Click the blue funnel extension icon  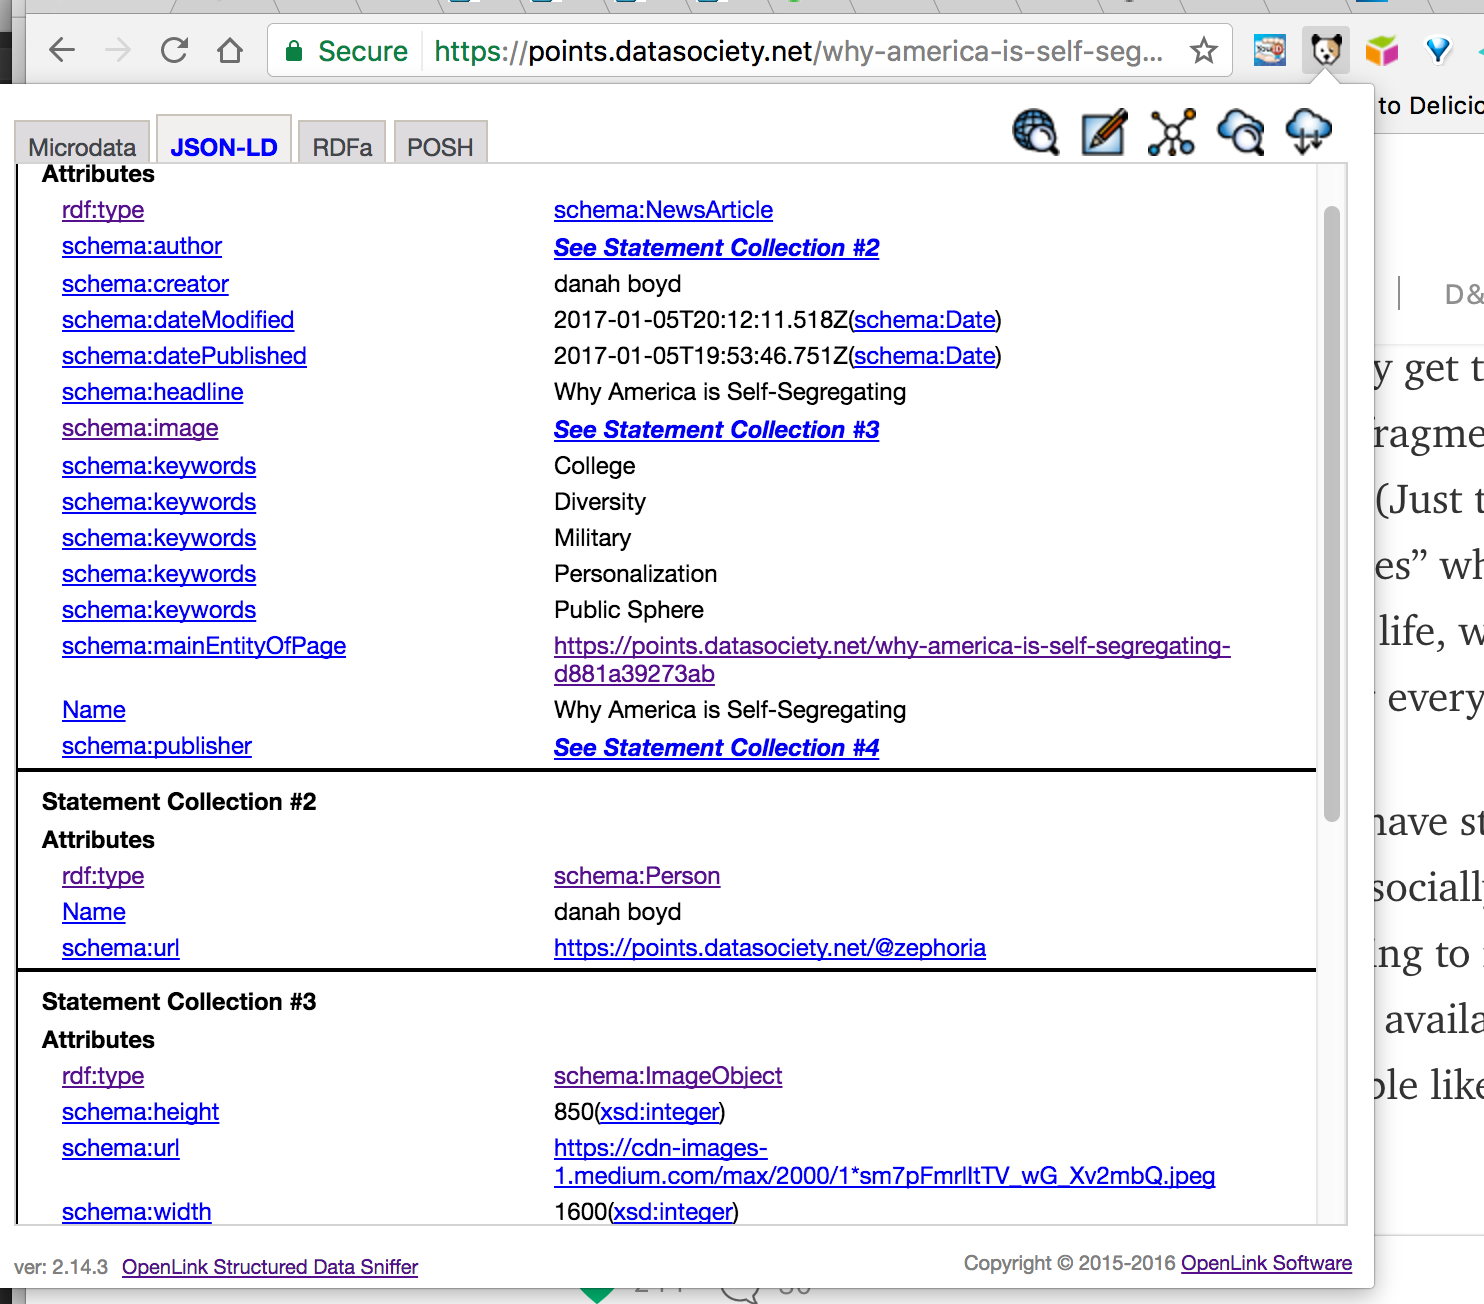(1437, 50)
